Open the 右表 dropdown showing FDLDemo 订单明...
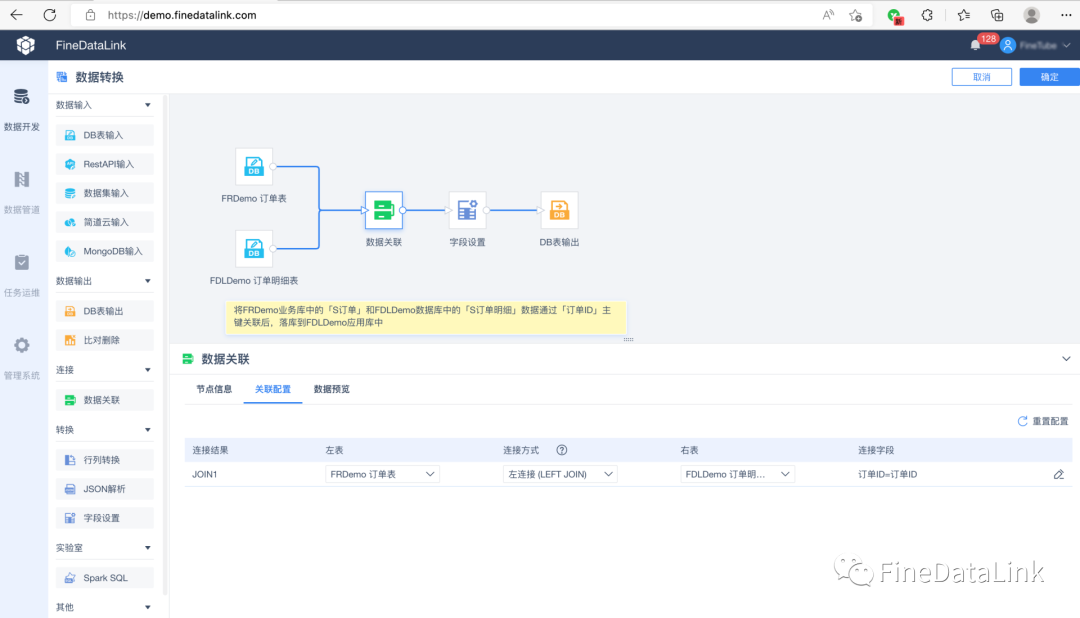Viewport: 1080px width, 618px height. click(738, 474)
